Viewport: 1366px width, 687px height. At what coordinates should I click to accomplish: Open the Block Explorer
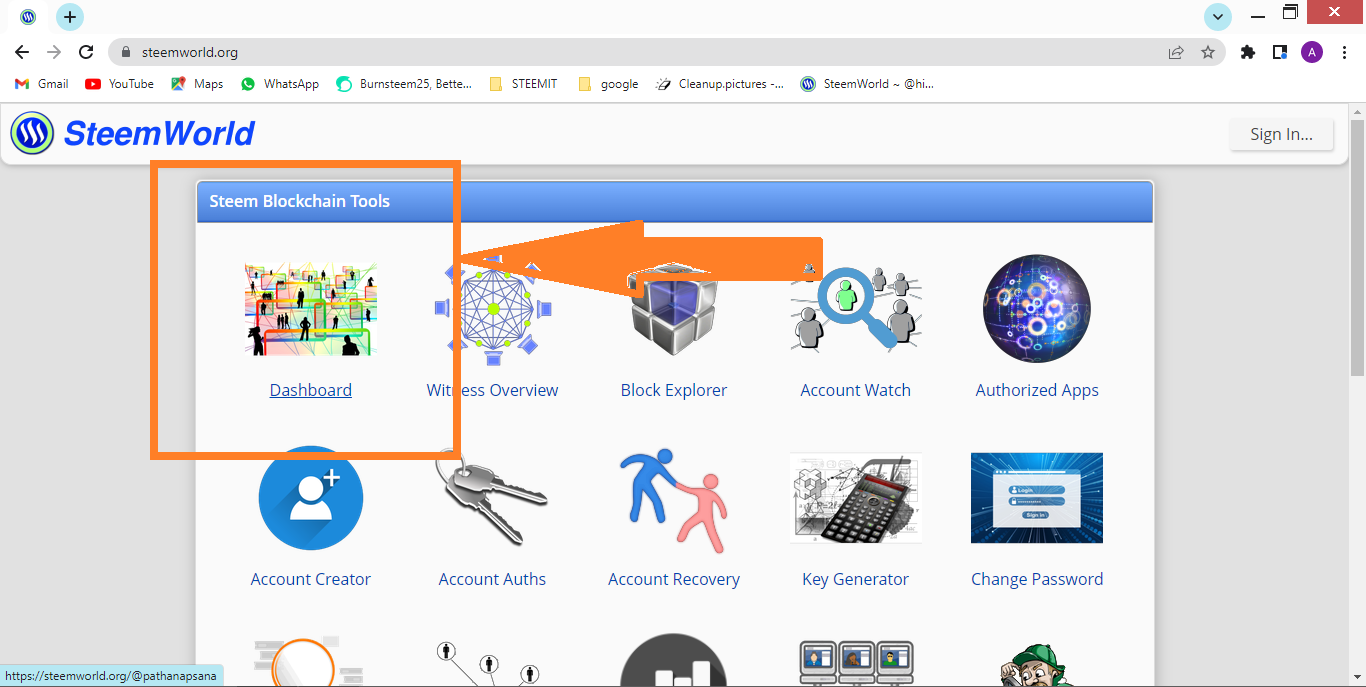coord(673,389)
